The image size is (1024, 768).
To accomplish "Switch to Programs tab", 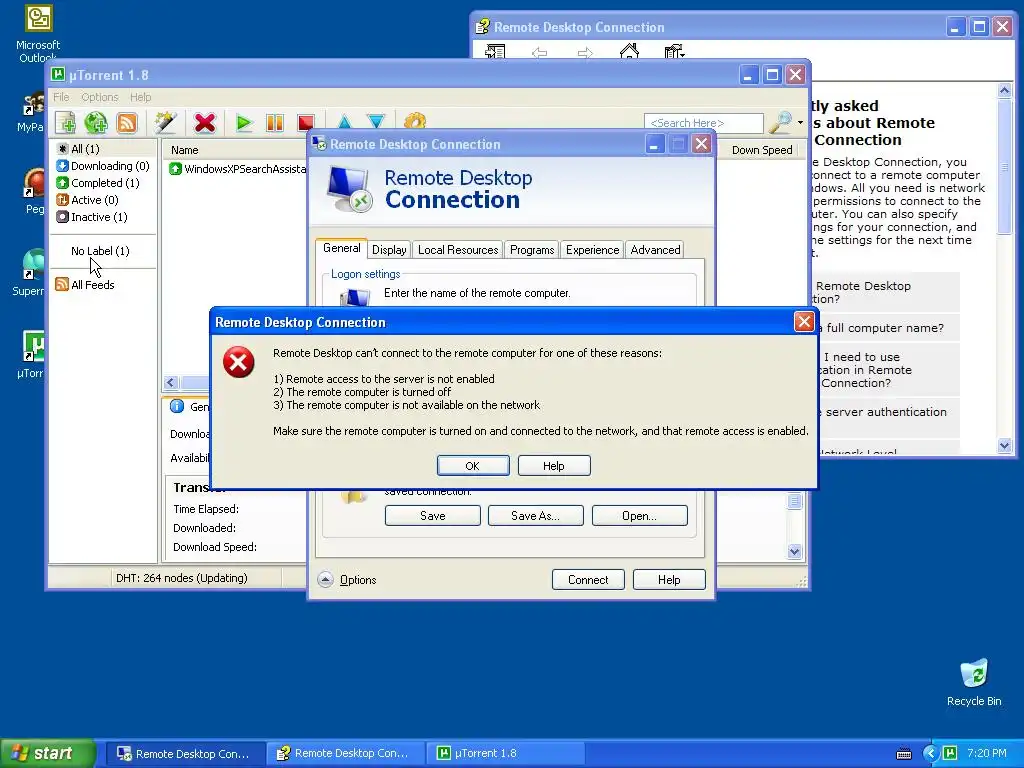I will 532,249.
